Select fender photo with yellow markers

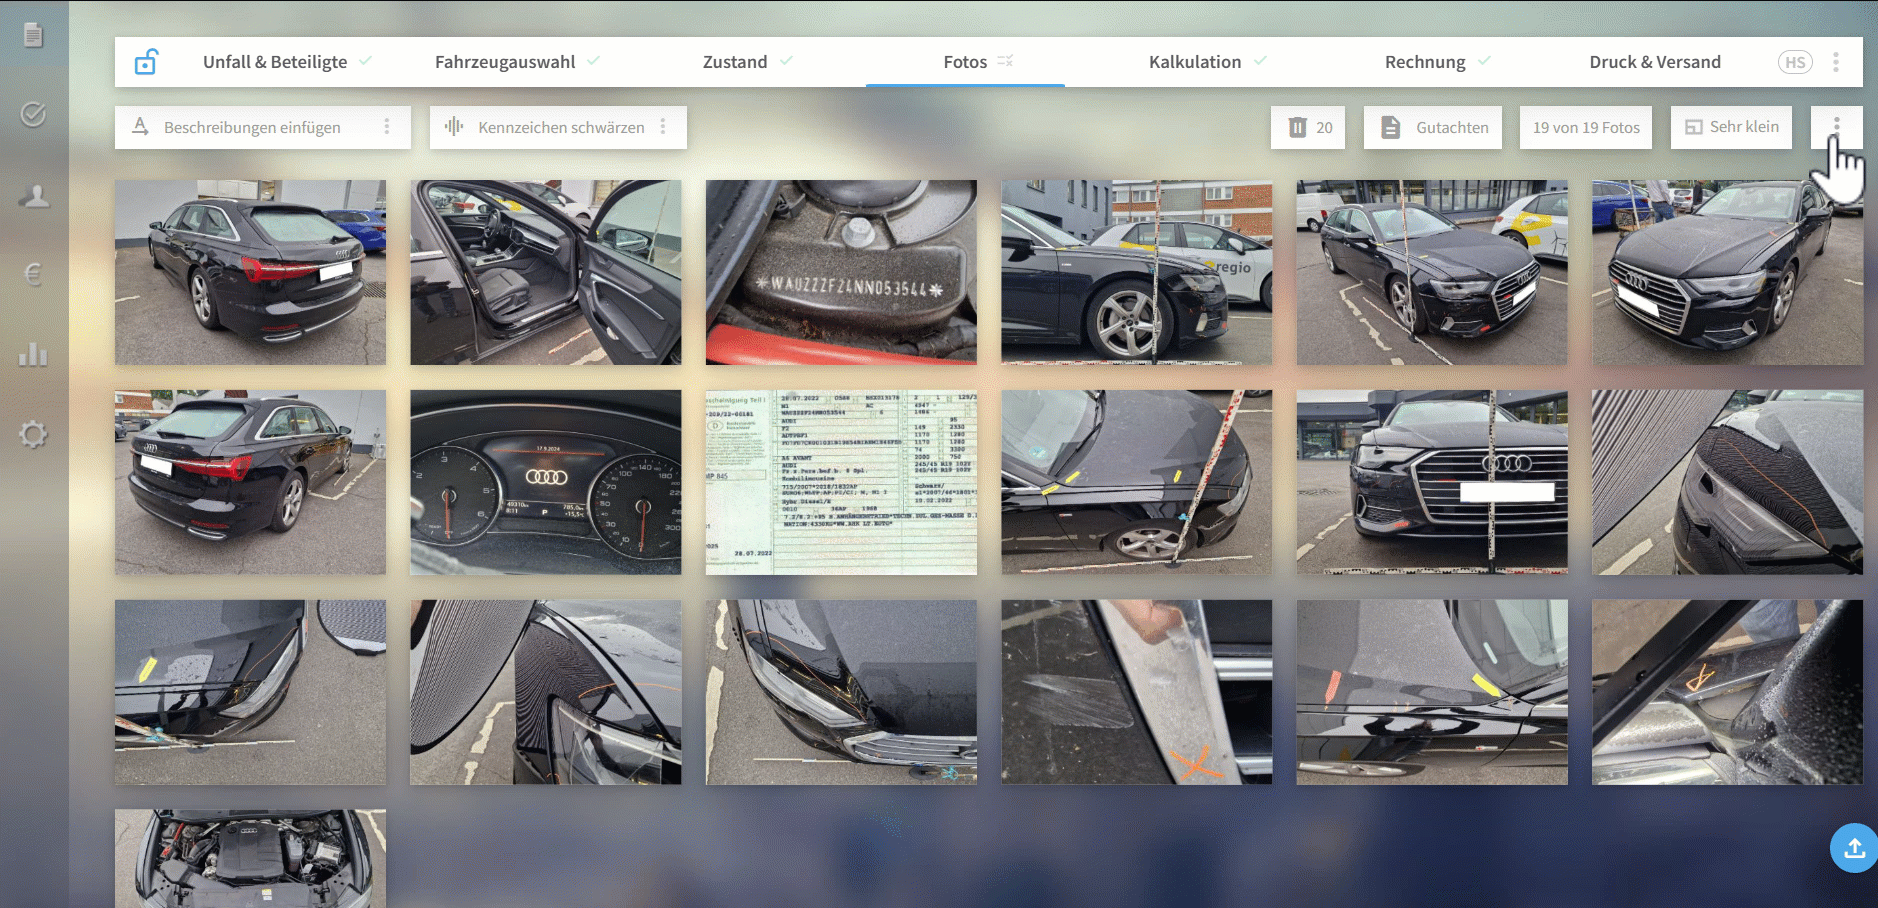(x=1137, y=482)
